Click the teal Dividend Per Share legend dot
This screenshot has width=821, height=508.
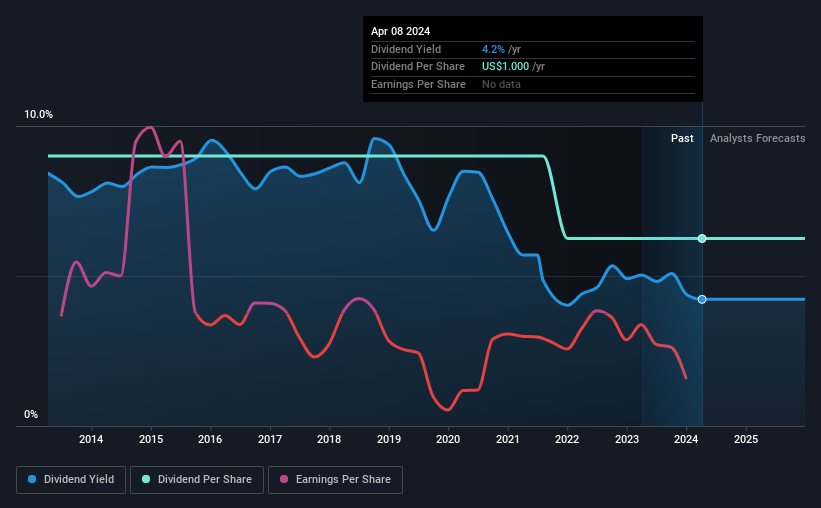[x=146, y=479]
